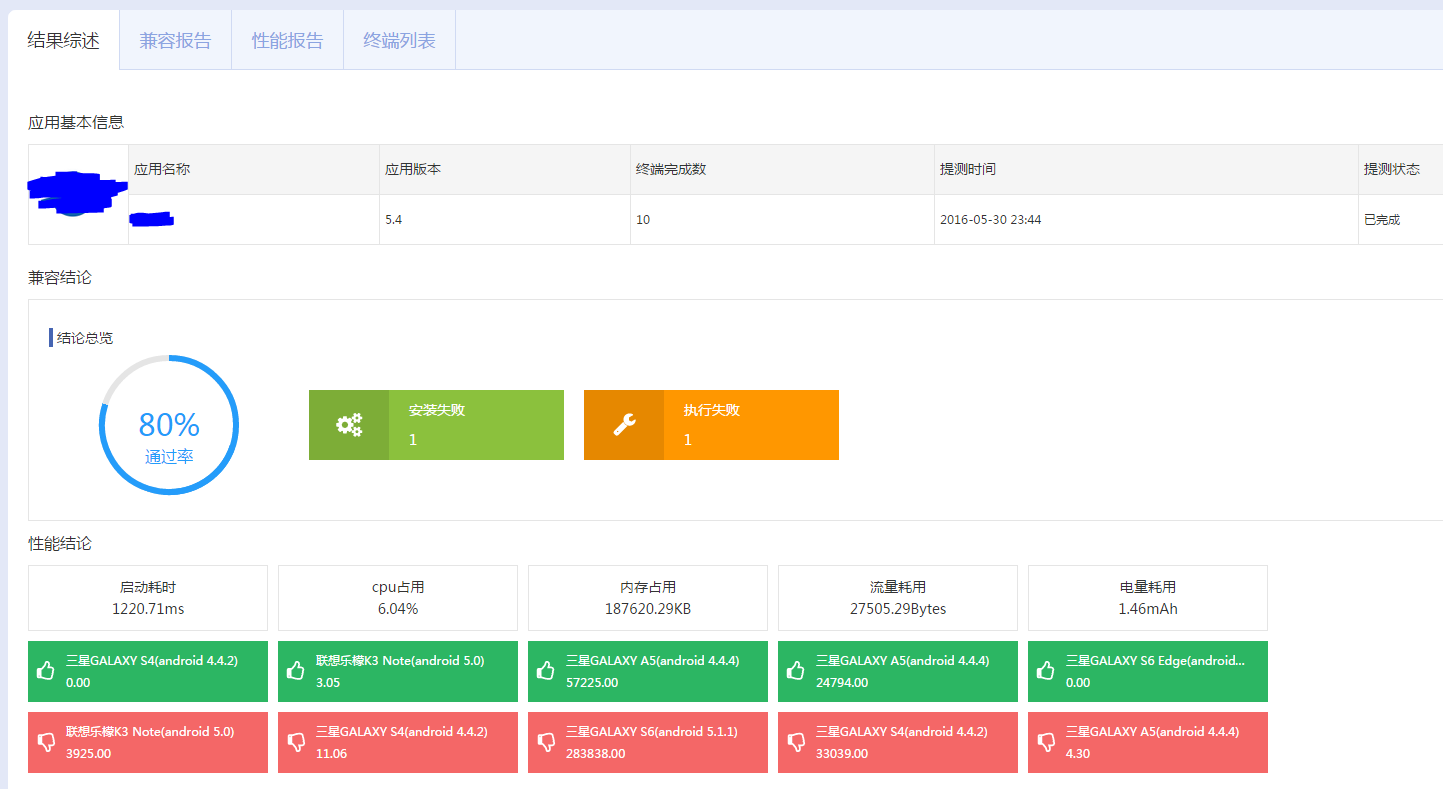Click the 80% 通过率 progress circle
Screen dimensions: 1443x789
169,425
